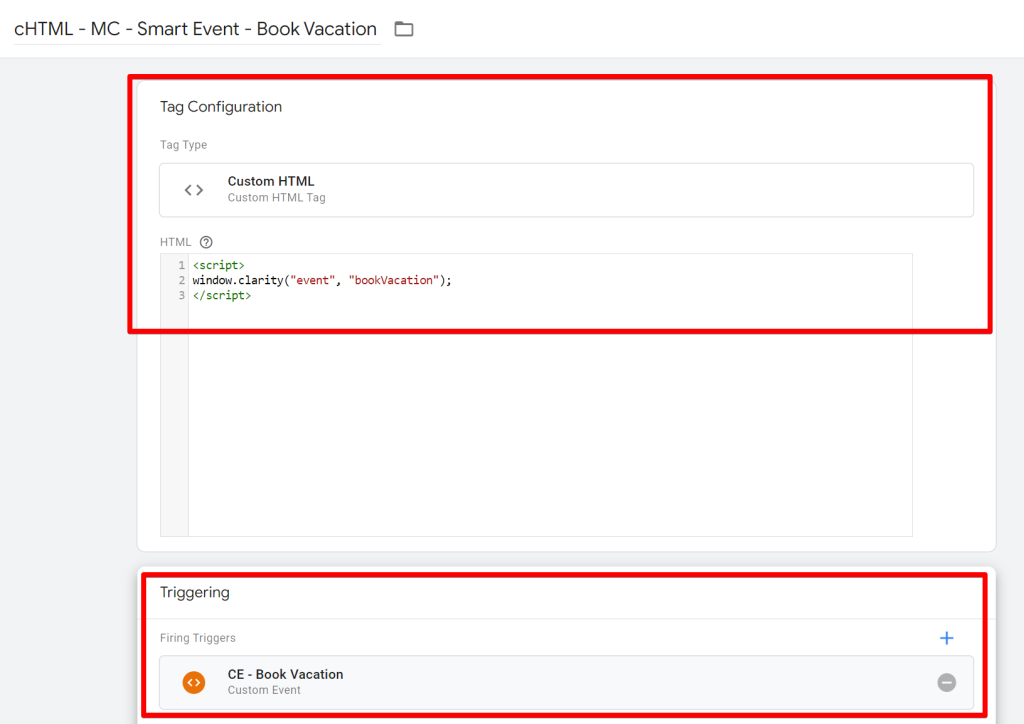
Task: Select the Custom HTML tag type card
Action: [x=566, y=190]
